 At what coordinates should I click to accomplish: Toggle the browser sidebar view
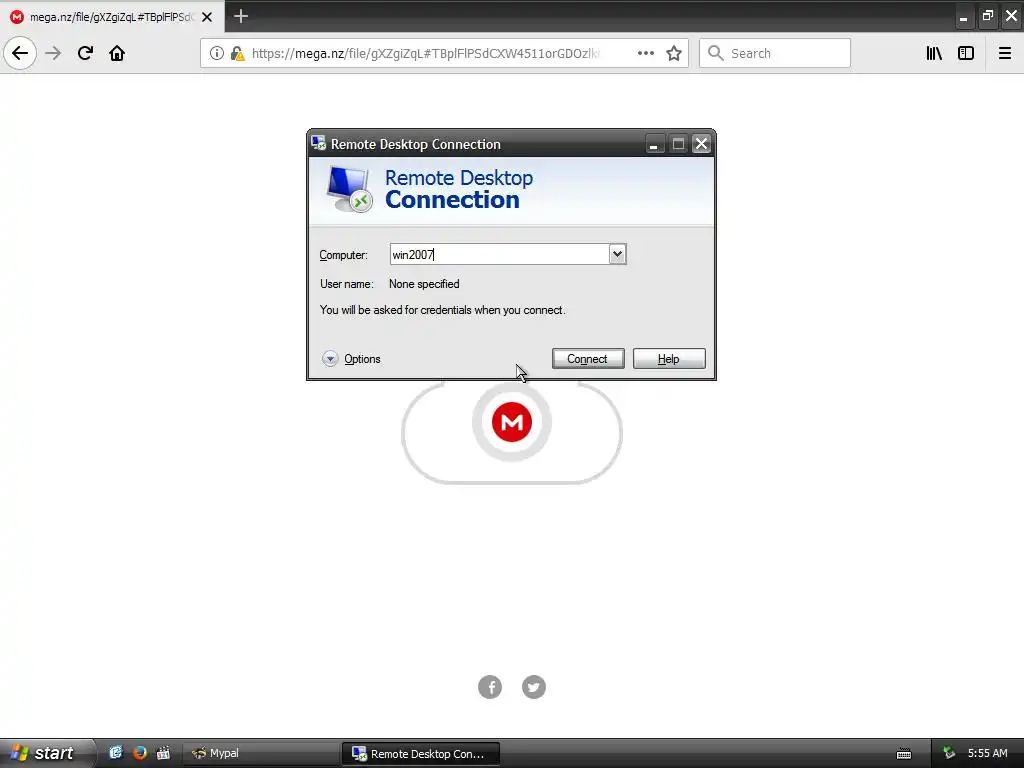(x=966, y=54)
